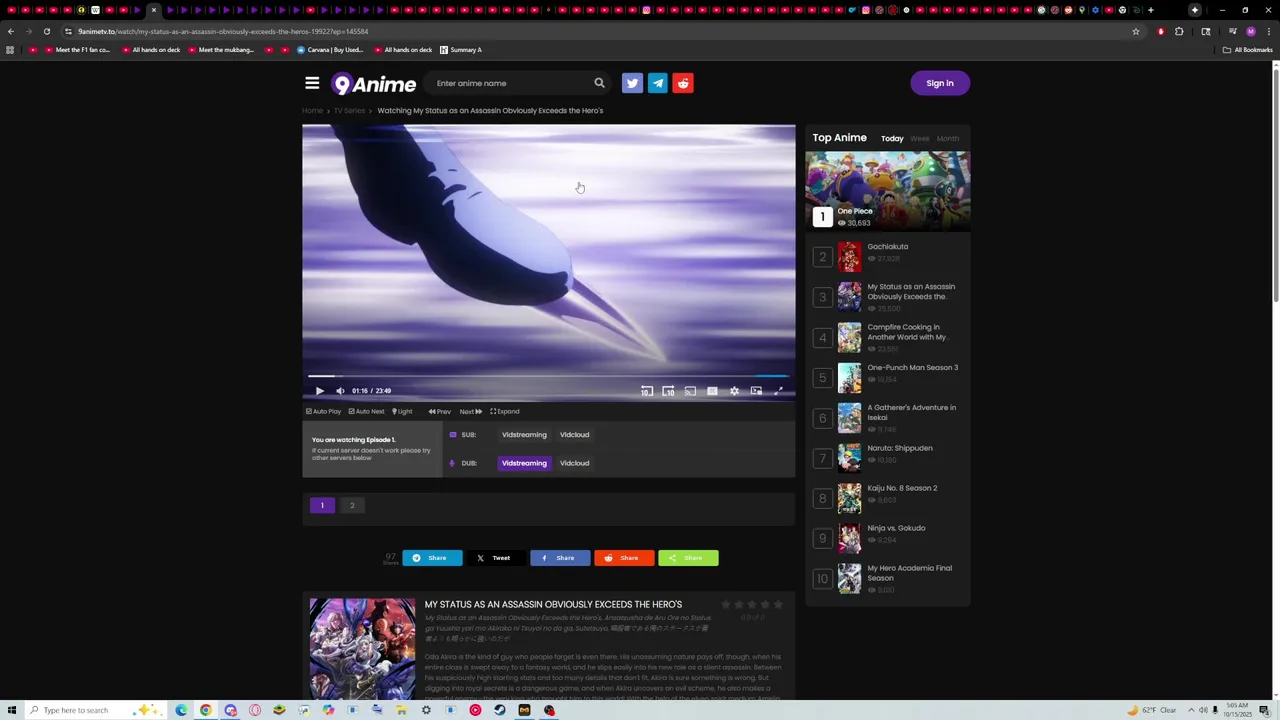Open the Home breadcrumb link
This screenshot has height=720, width=1280.
(312, 111)
